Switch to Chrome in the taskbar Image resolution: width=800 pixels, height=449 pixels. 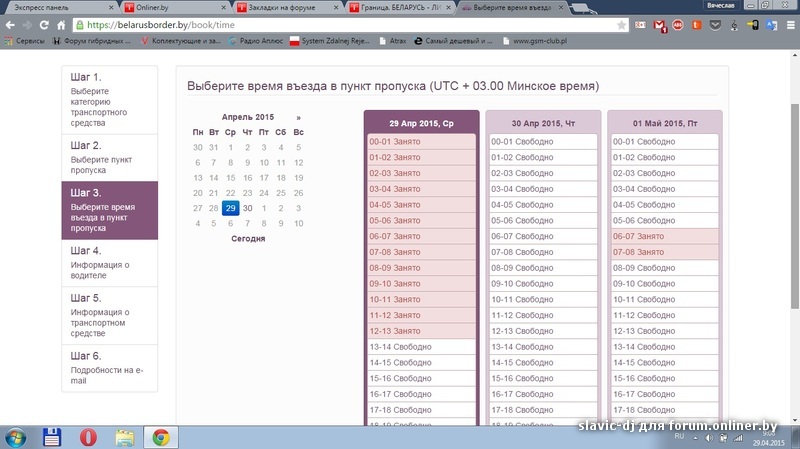click(161, 437)
